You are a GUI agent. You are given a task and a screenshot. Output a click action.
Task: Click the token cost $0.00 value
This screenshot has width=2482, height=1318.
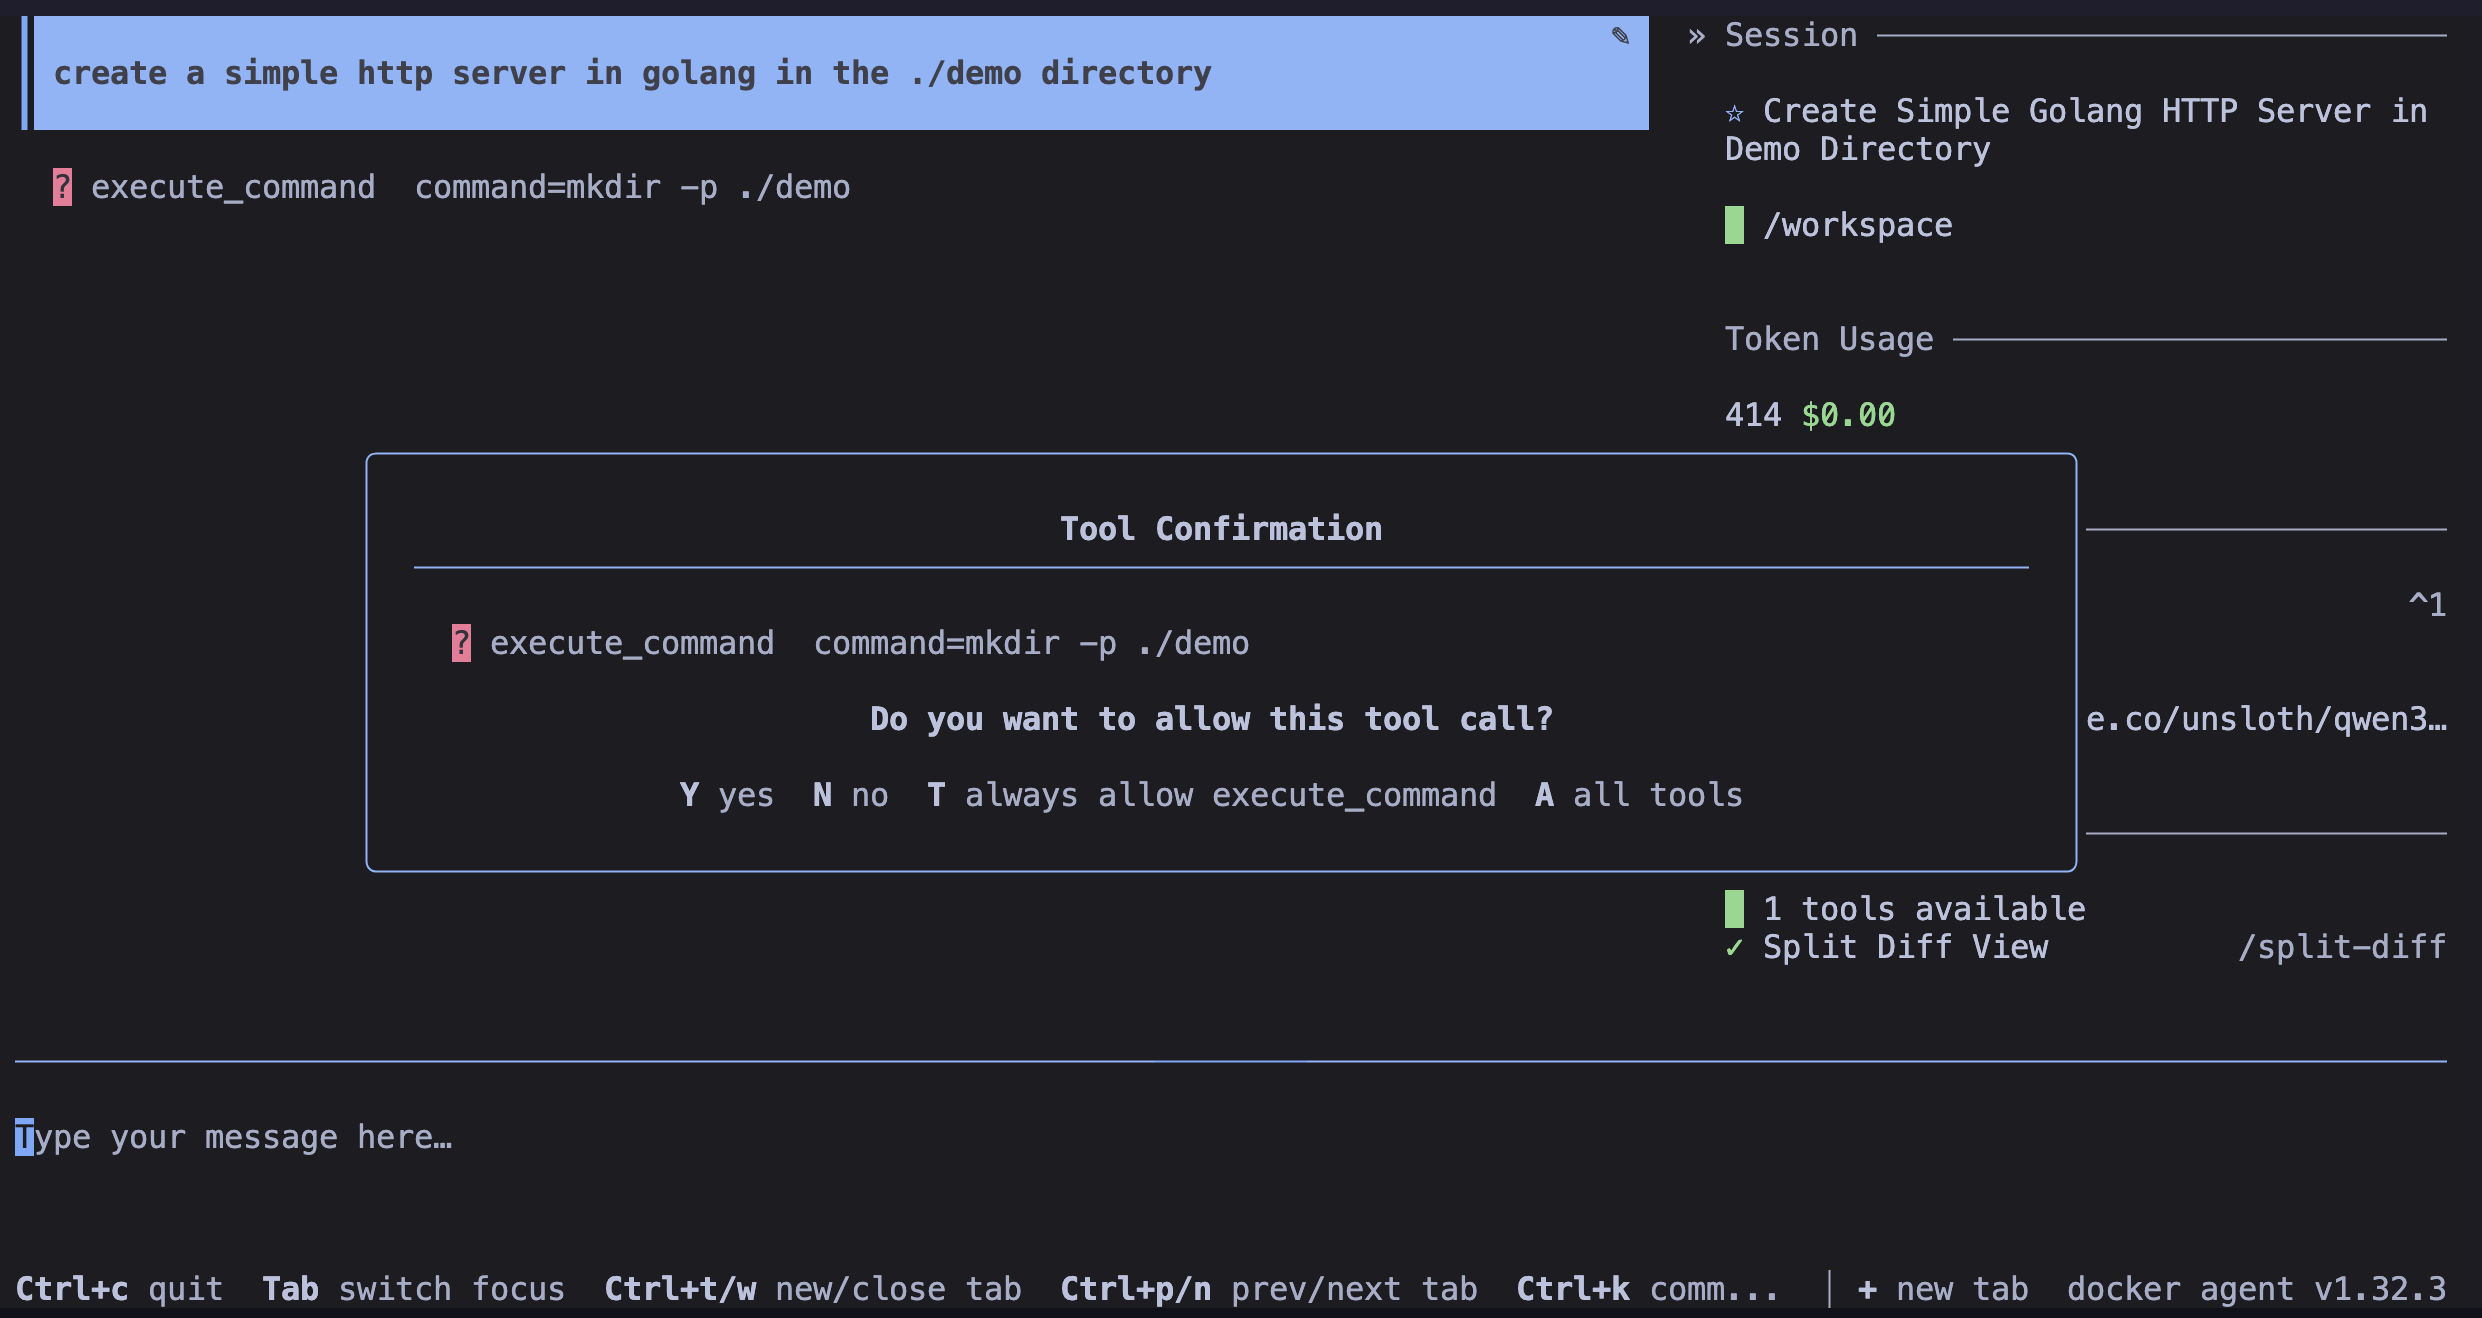pyautogui.click(x=1848, y=415)
